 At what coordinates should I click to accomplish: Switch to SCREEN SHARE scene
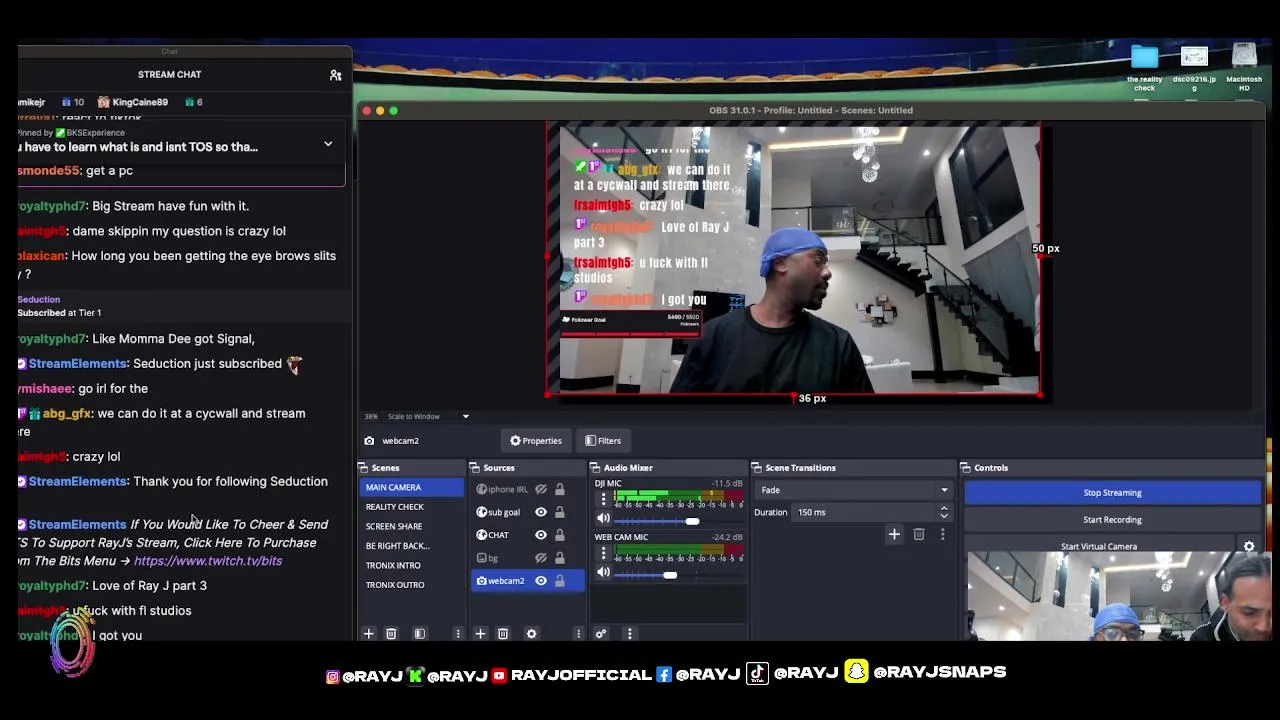412,526
